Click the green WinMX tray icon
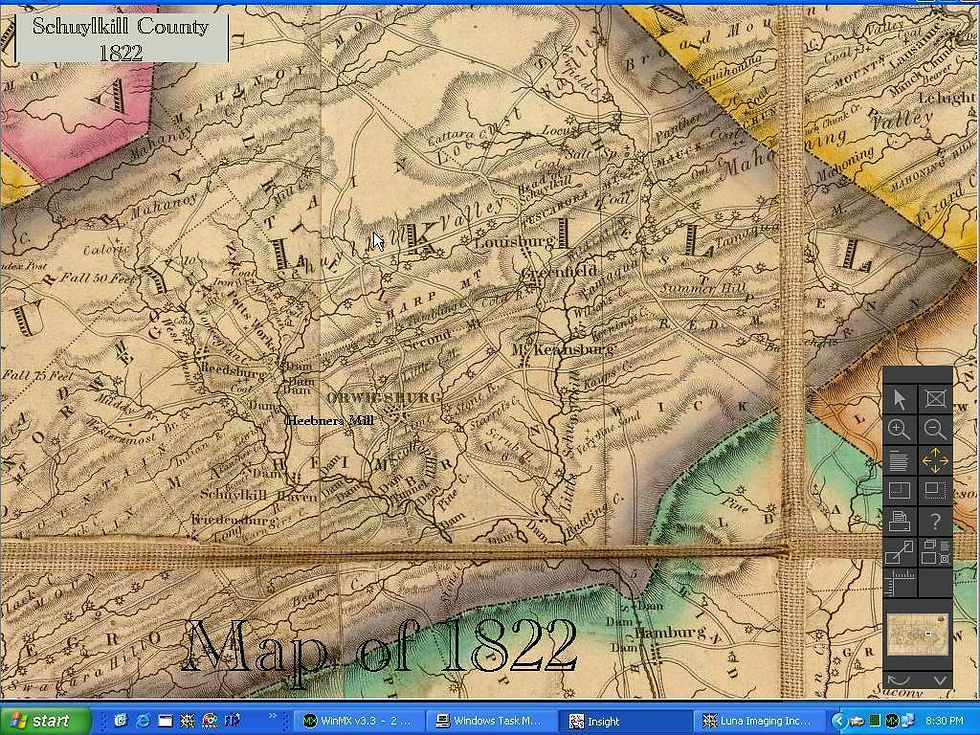This screenshot has height=735, width=980. coord(892,721)
